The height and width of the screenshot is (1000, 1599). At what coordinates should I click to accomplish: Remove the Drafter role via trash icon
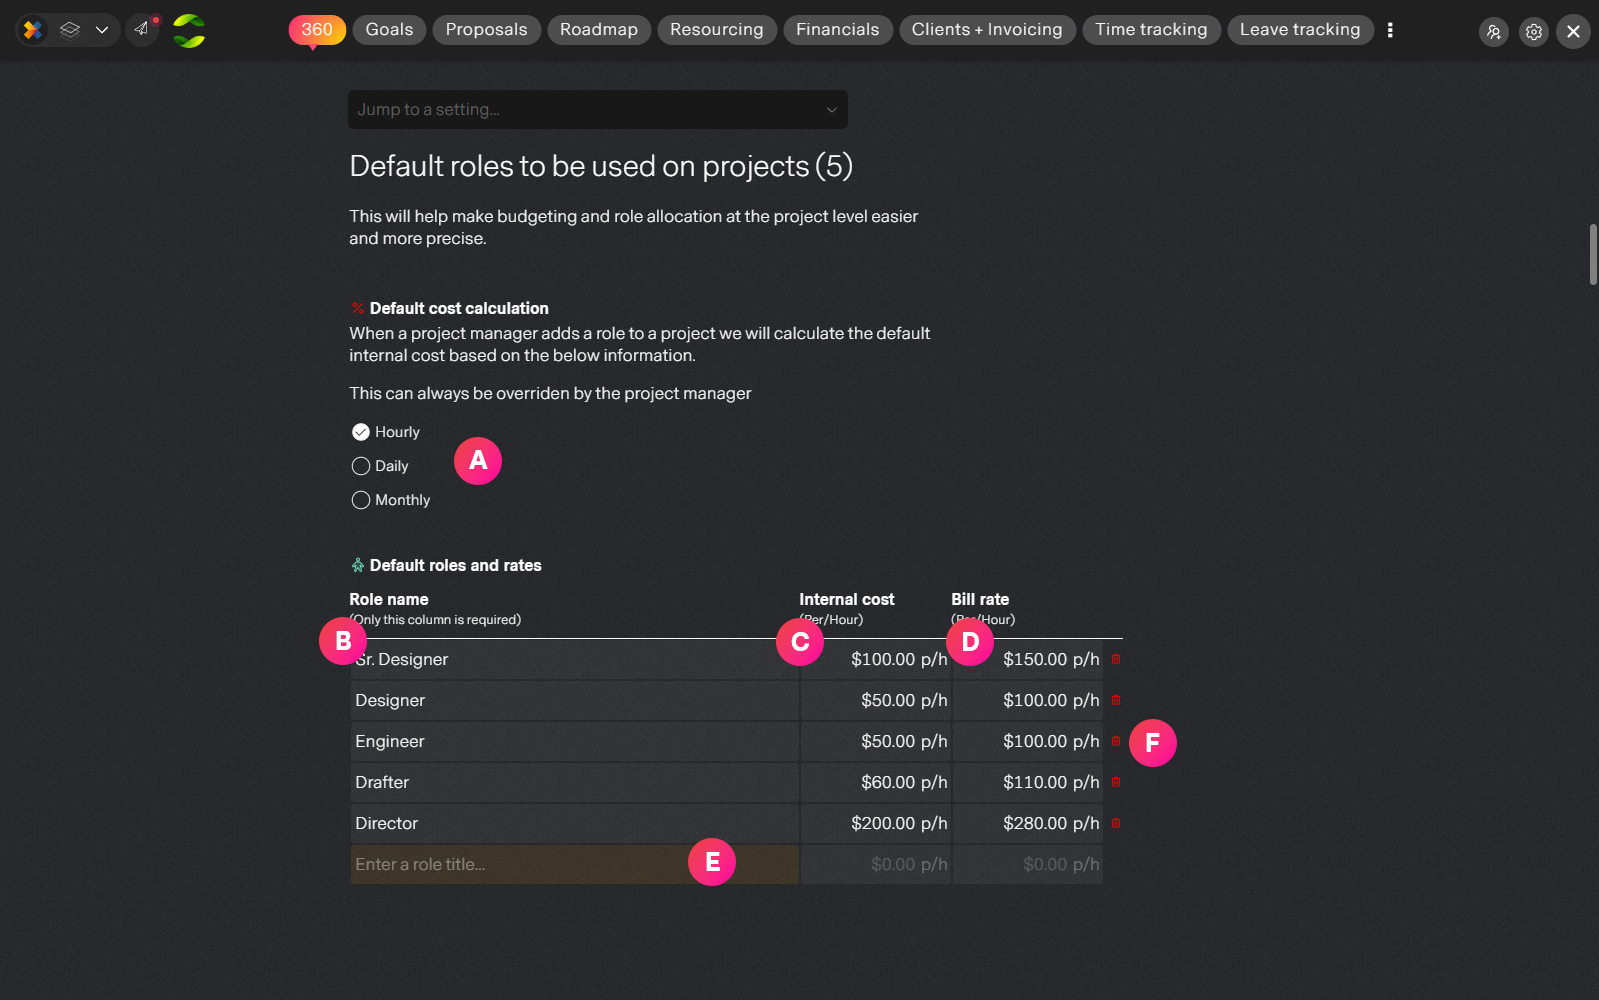click(1116, 782)
